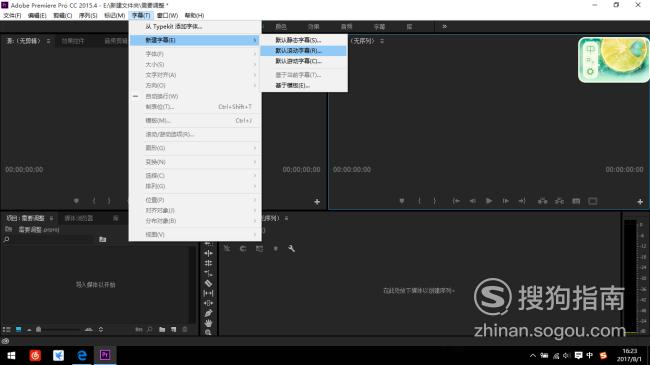Go to In point in Program monitor

456,201
